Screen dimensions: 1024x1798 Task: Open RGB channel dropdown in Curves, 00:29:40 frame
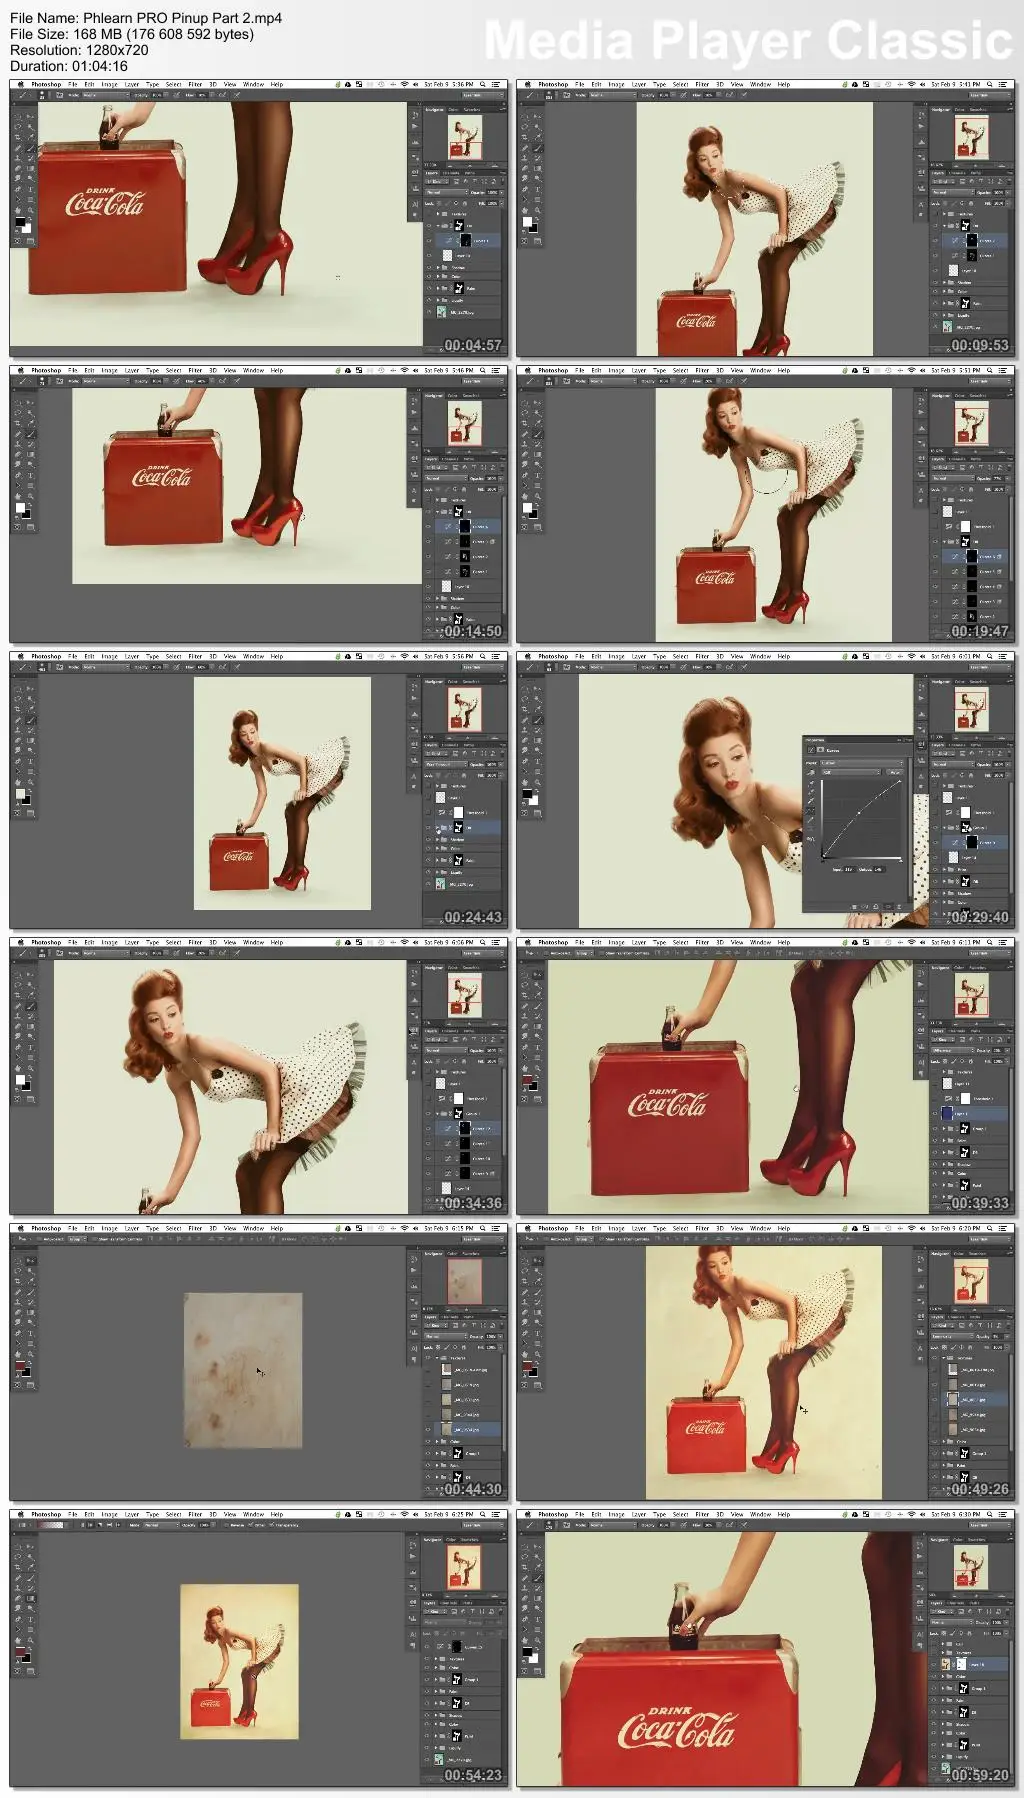coord(851,772)
